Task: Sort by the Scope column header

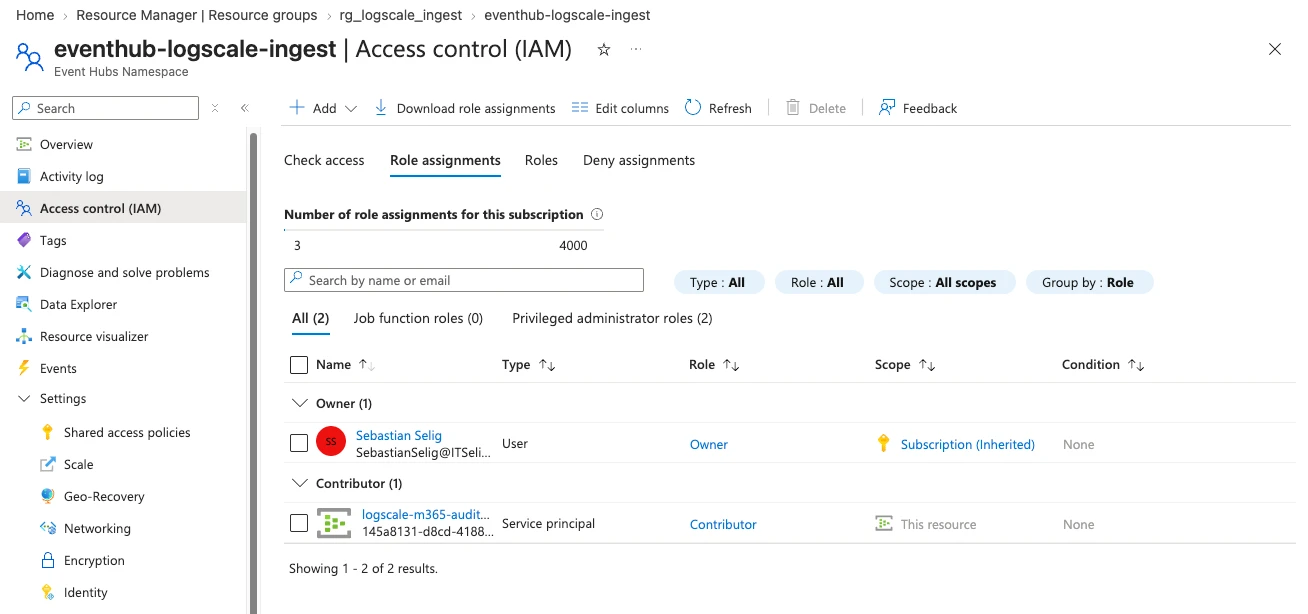Action: pos(905,365)
